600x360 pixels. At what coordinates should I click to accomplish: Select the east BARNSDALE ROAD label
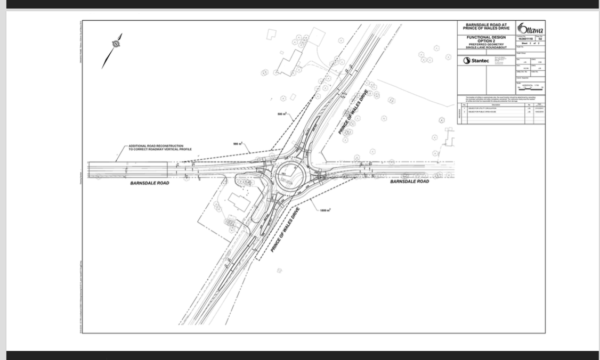(409, 181)
